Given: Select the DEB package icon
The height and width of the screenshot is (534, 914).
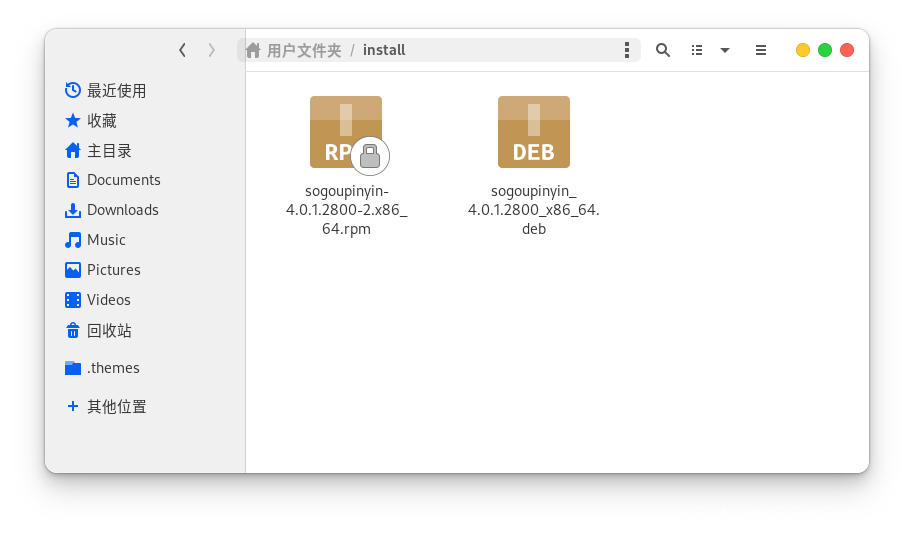Looking at the screenshot, I should [534, 132].
